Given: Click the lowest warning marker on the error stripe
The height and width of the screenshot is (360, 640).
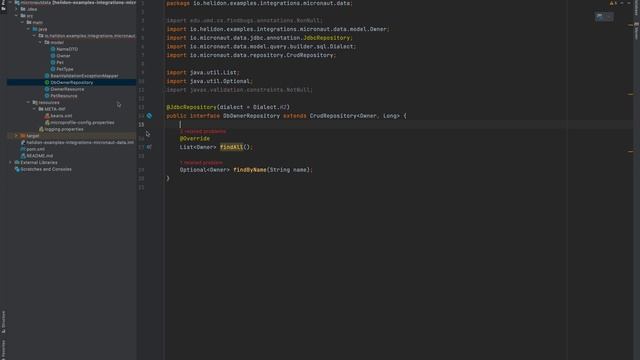Looking at the screenshot, I should pos(630,151).
